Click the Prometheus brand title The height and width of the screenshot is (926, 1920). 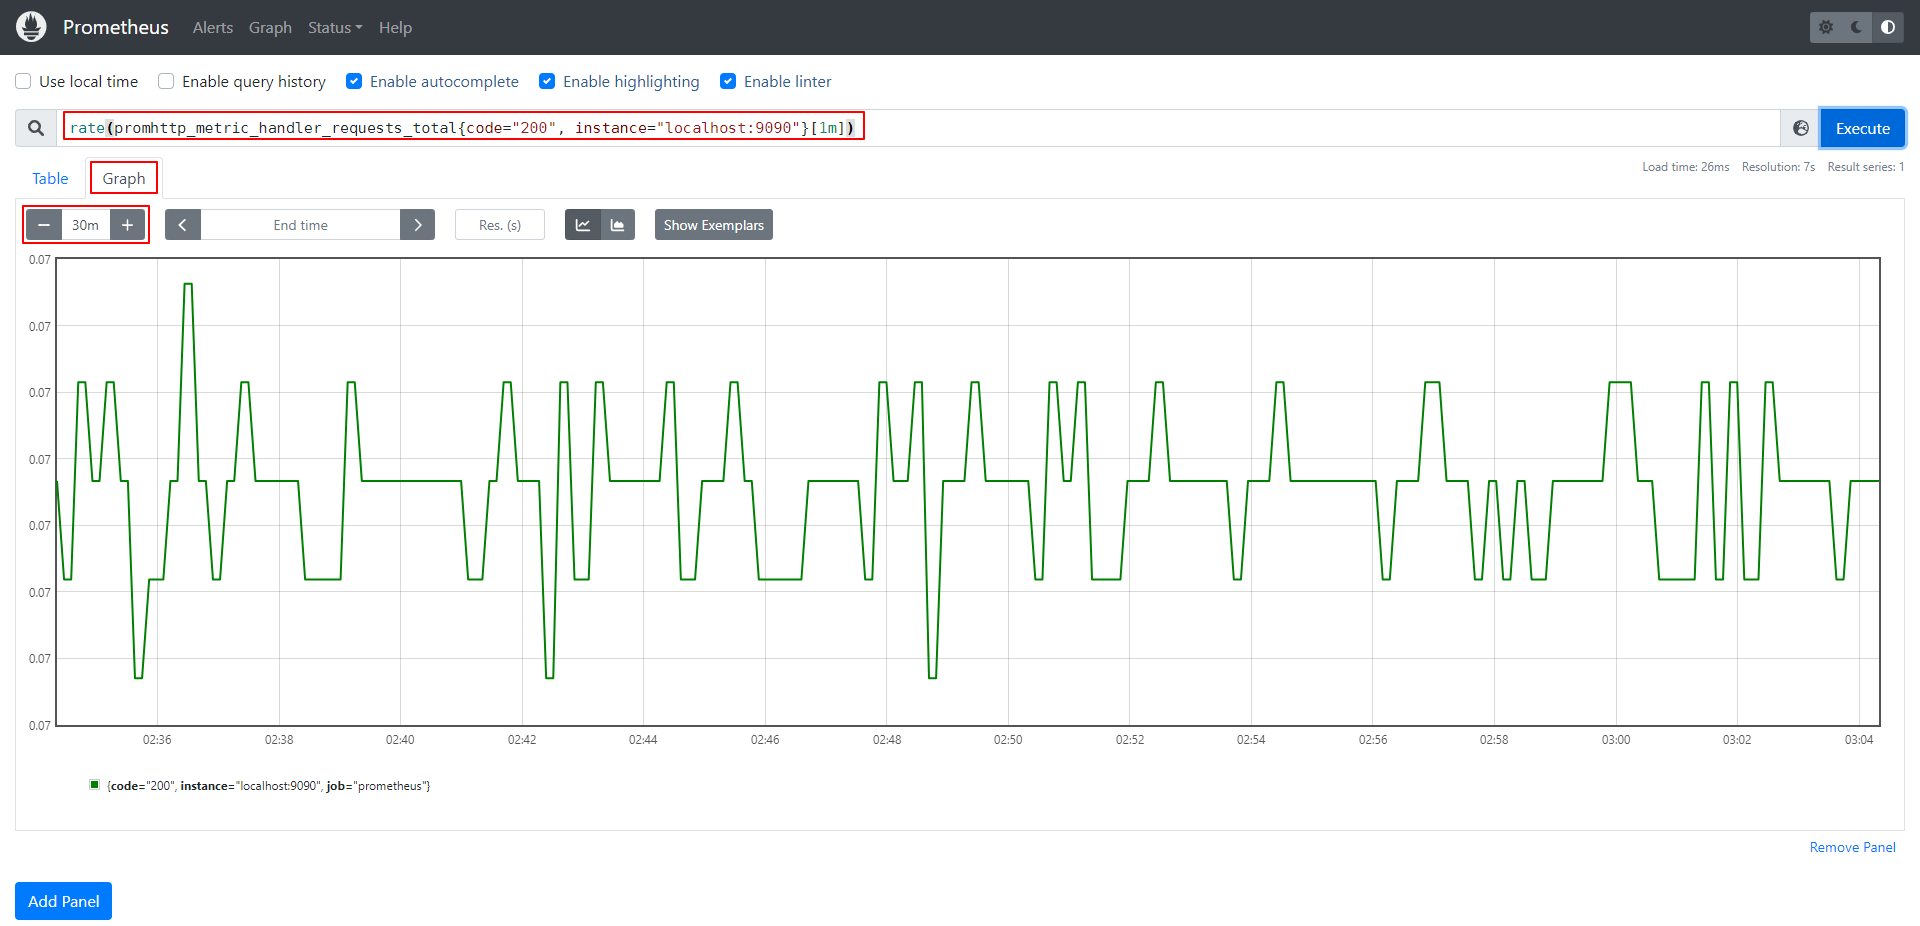pos(116,27)
